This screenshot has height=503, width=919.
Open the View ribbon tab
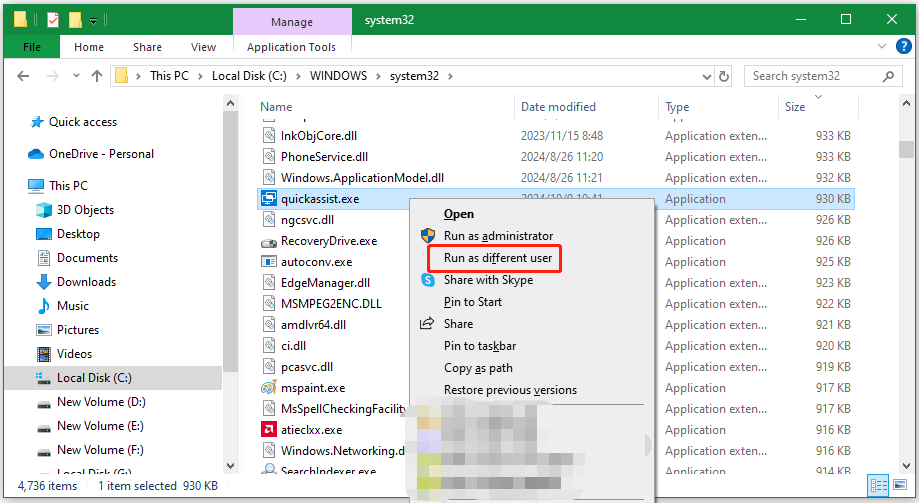click(203, 47)
